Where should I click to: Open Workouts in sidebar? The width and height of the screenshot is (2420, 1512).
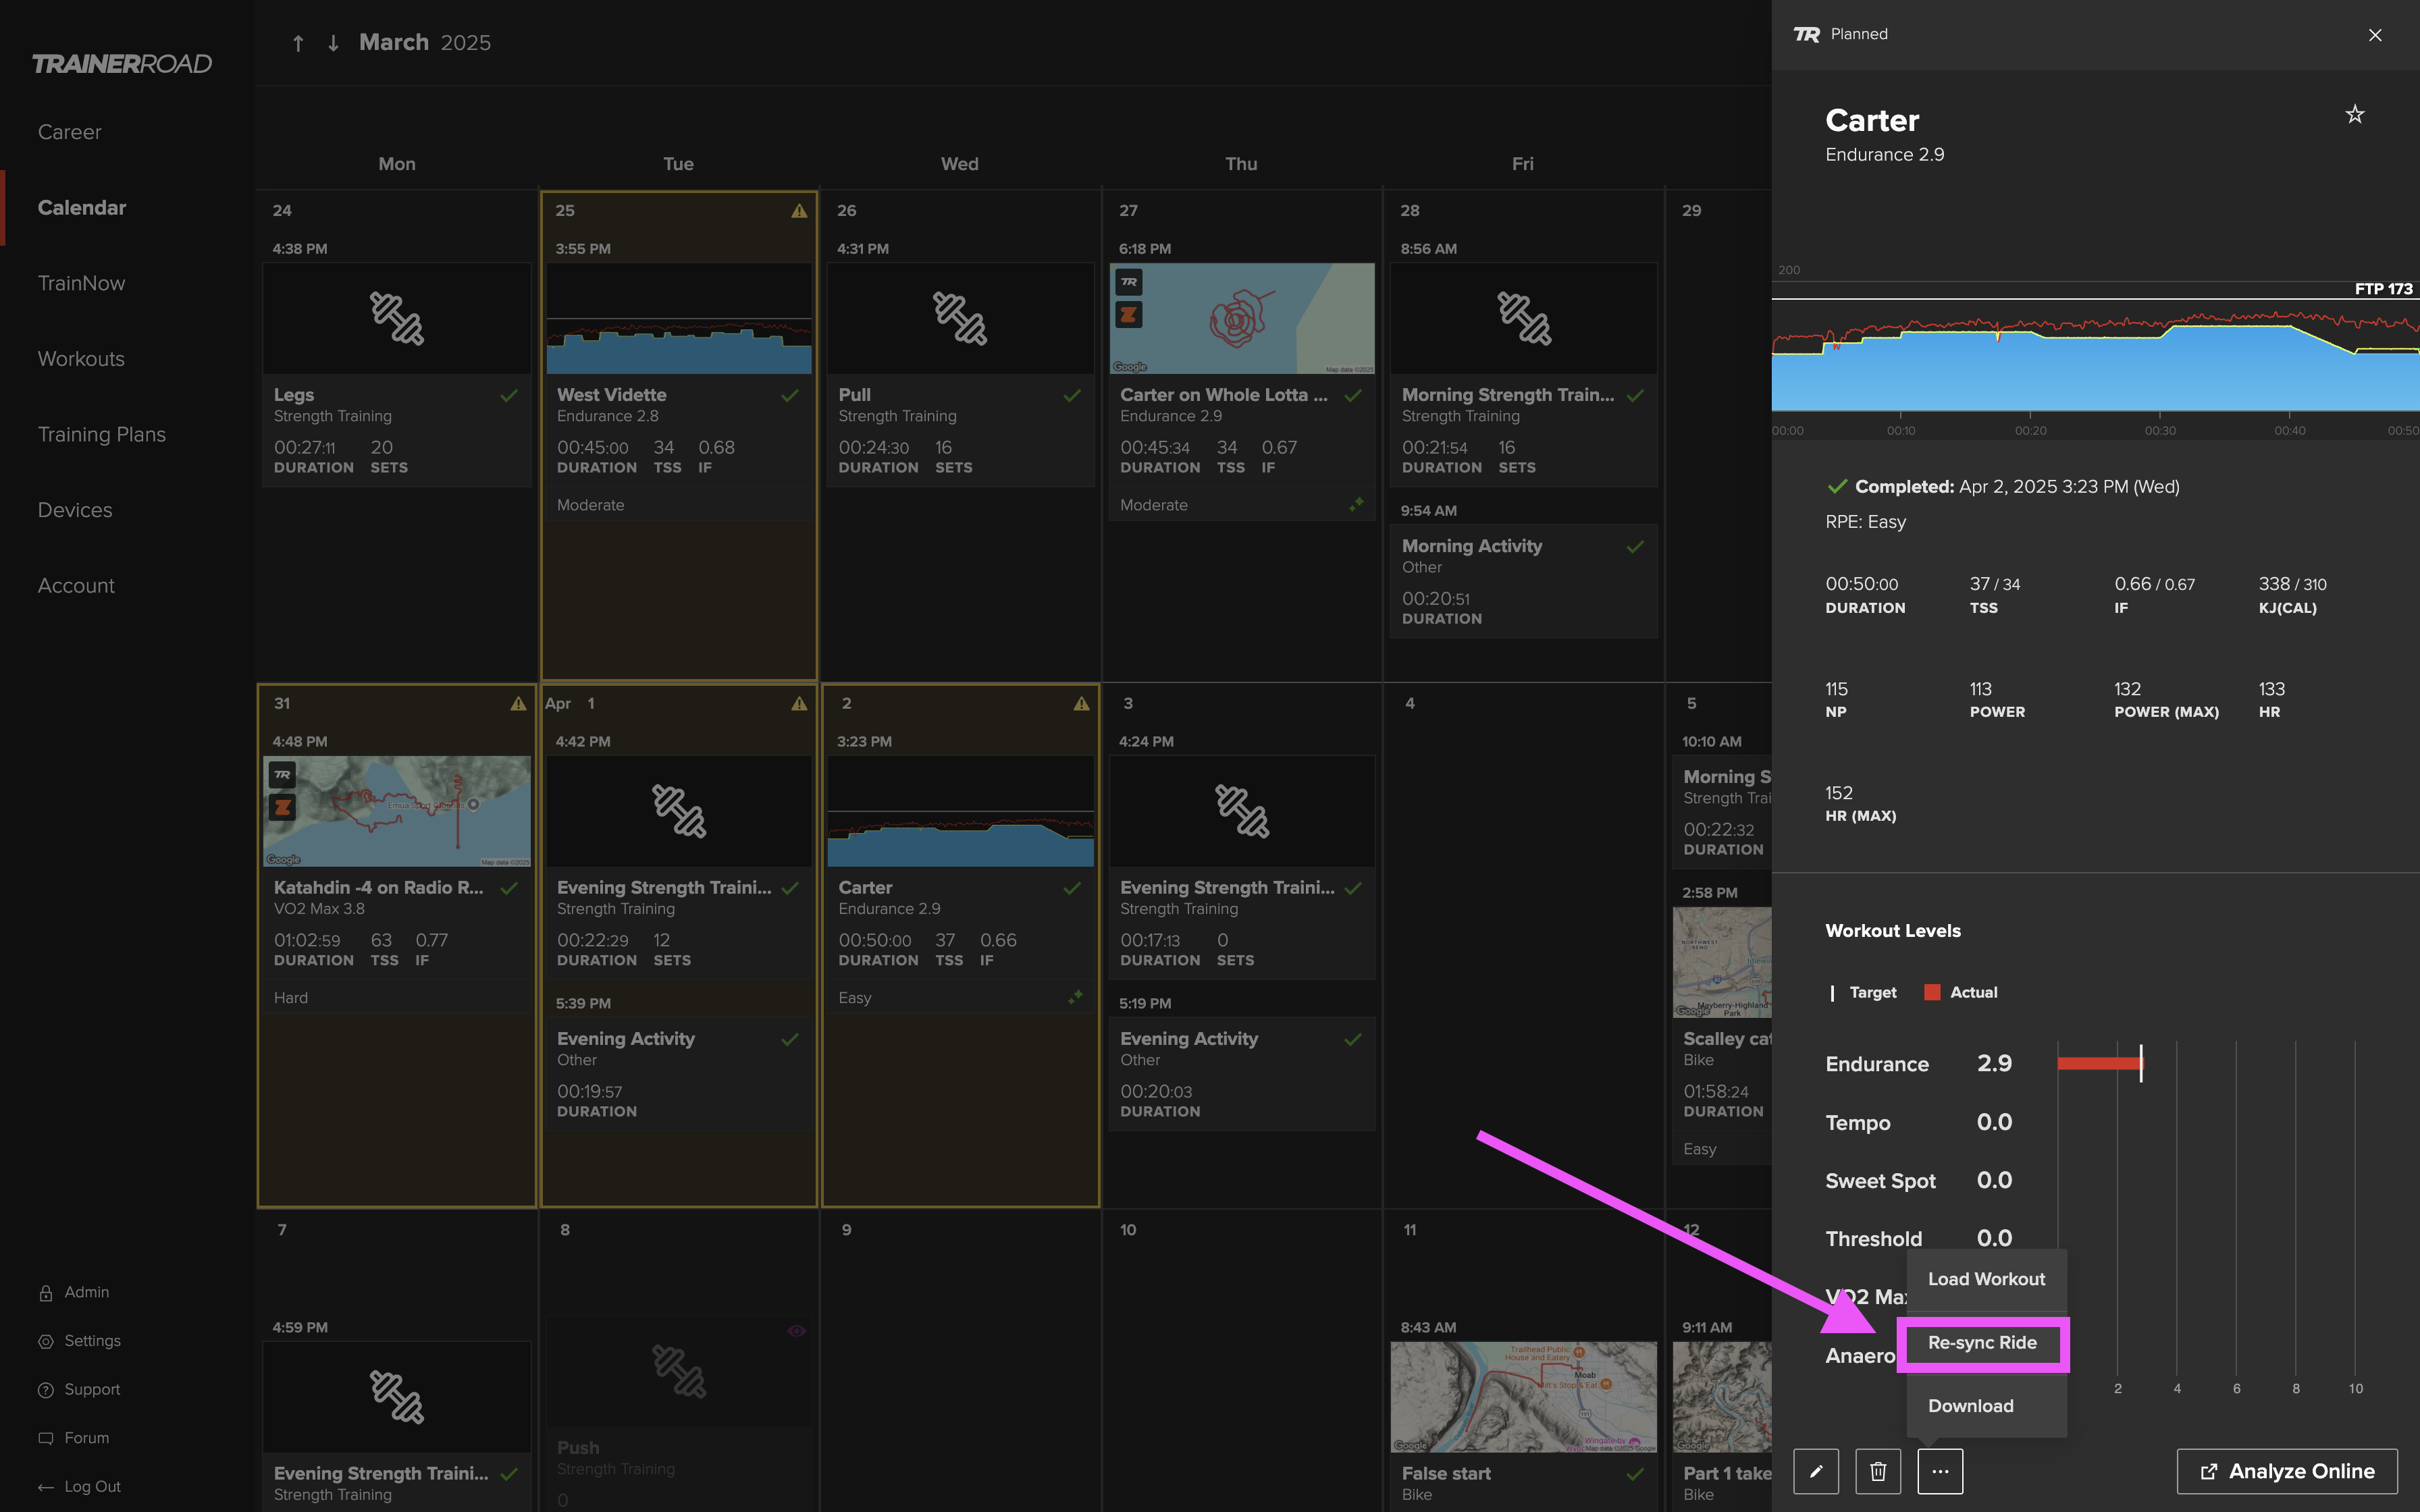coord(81,359)
